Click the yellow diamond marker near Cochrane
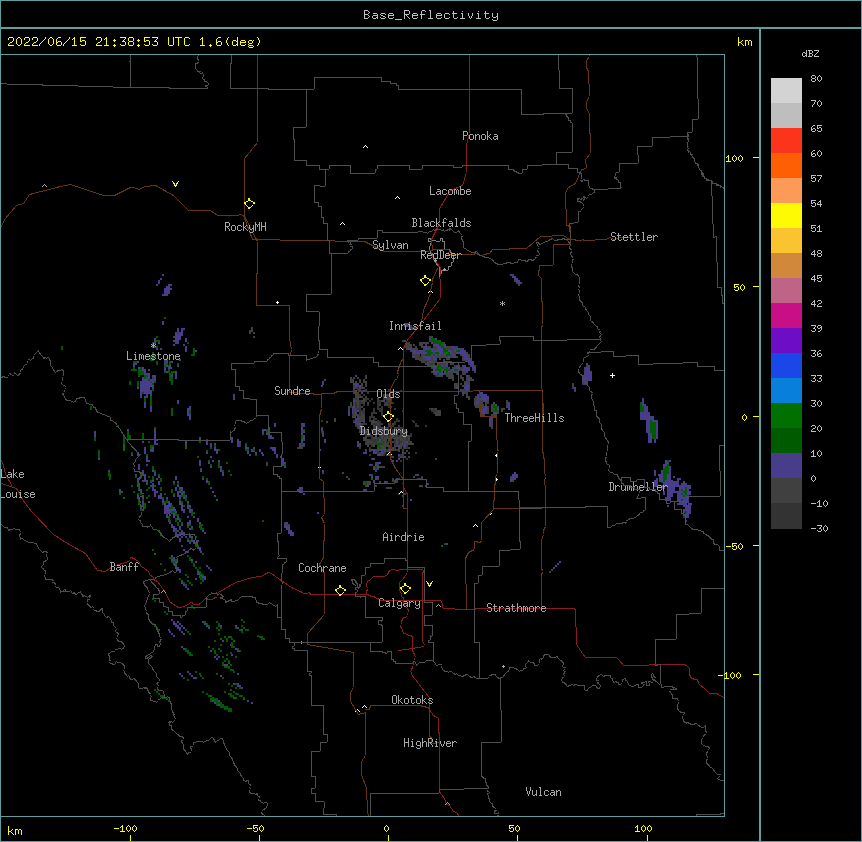The height and width of the screenshot is (842, 862). [x=340, y=590]
